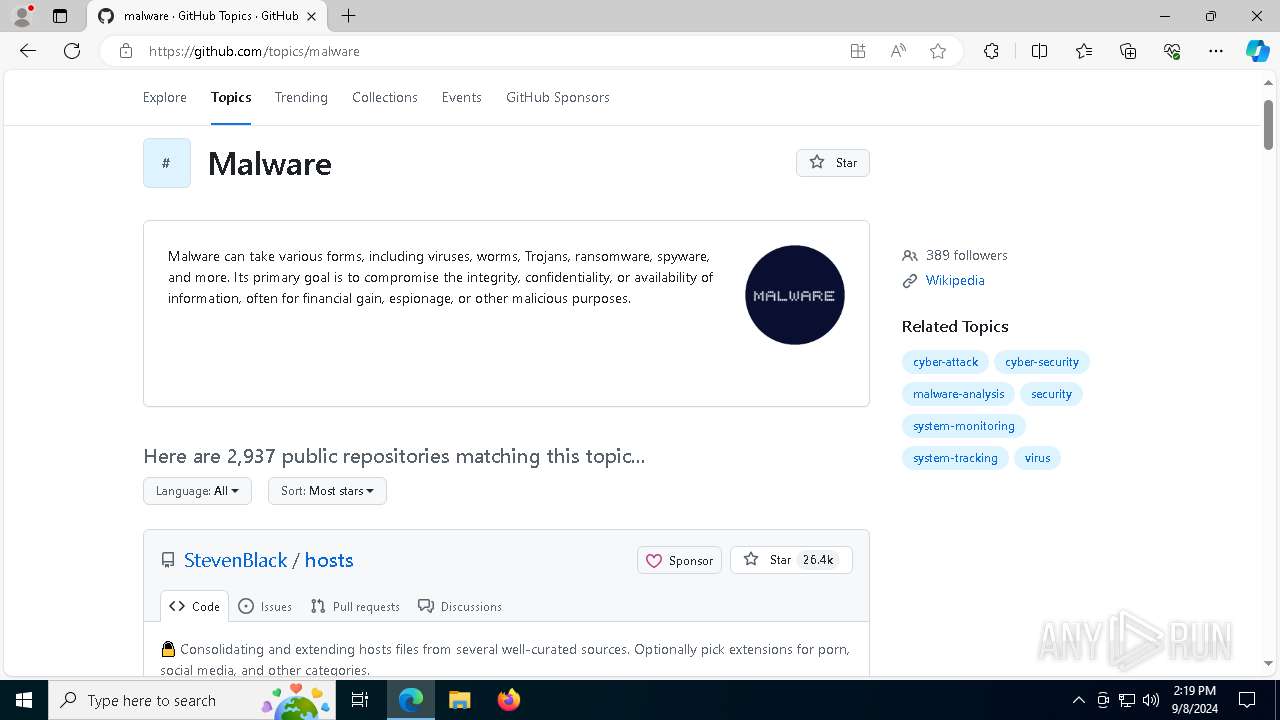Reload the current page
This screenshot has height=720, width=1280.
point(72,51)
